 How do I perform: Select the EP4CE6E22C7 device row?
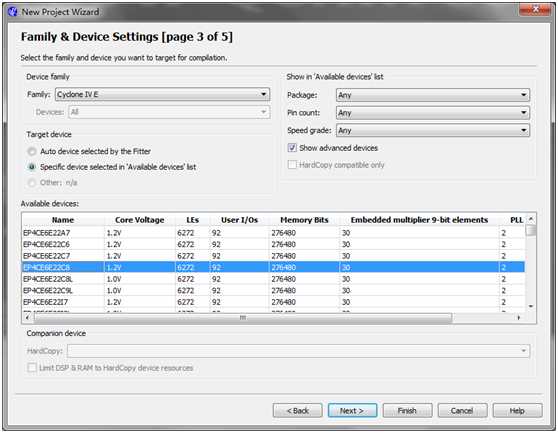[x=273, y=256]
